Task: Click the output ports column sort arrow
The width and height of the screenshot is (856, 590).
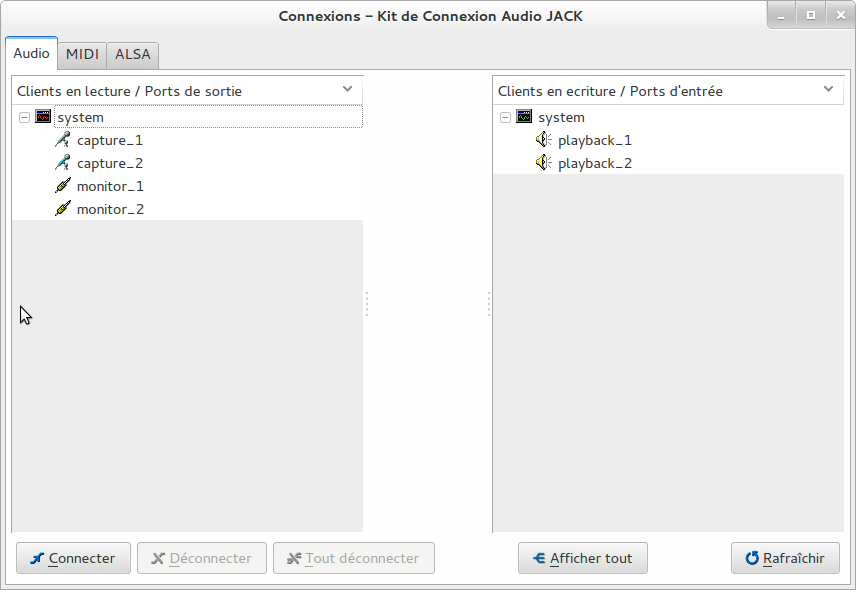Action: [x=347, y=90]
